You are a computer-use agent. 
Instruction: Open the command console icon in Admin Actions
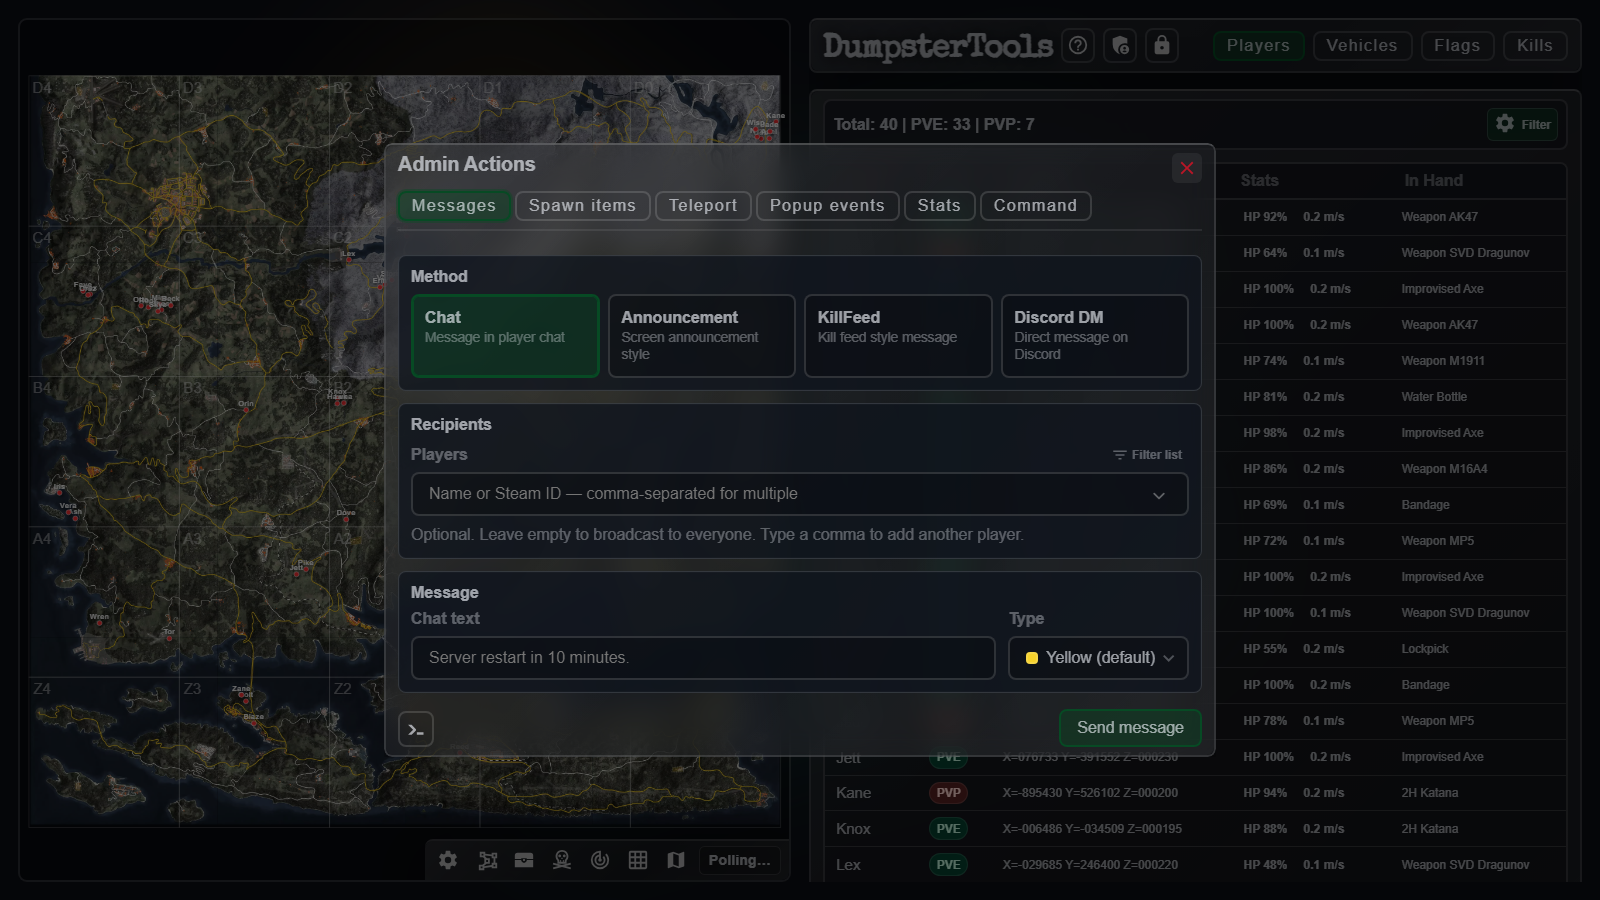click(416, 730)
